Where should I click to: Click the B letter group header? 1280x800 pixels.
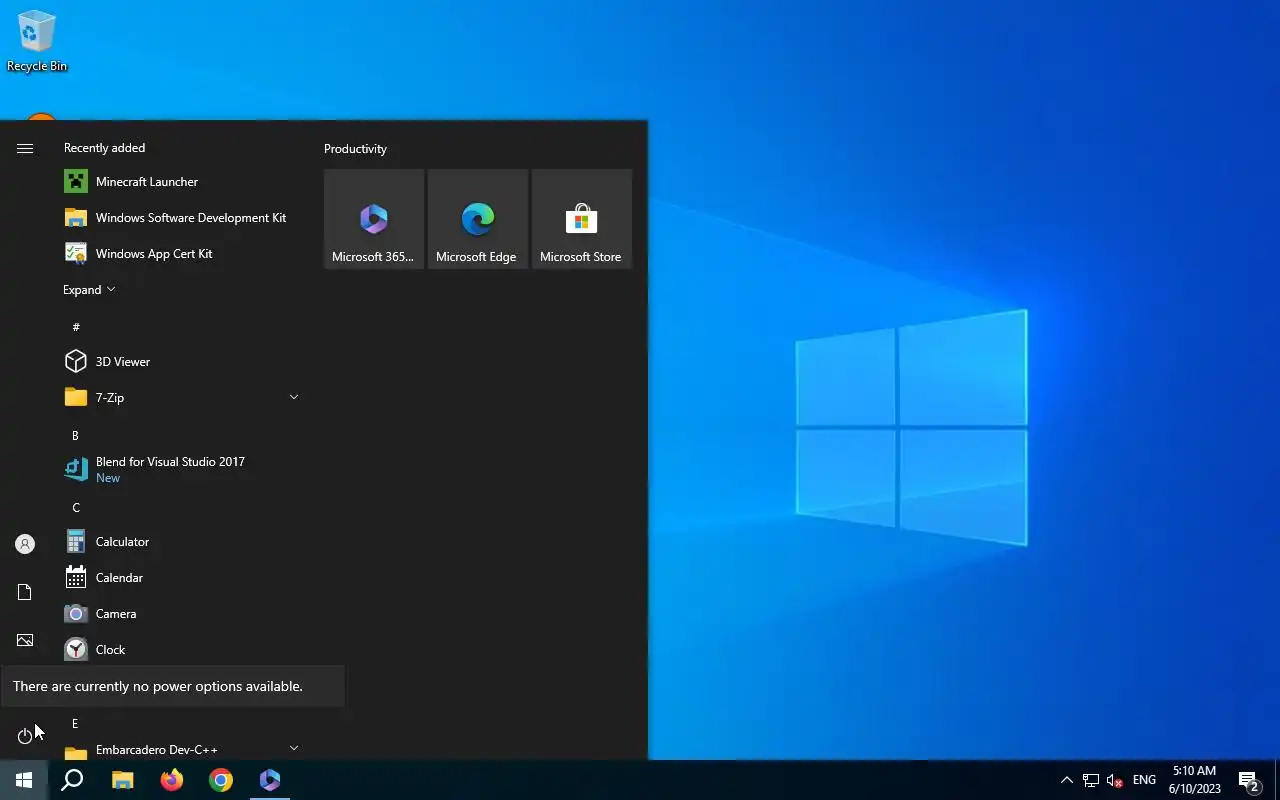click(75, 435)
